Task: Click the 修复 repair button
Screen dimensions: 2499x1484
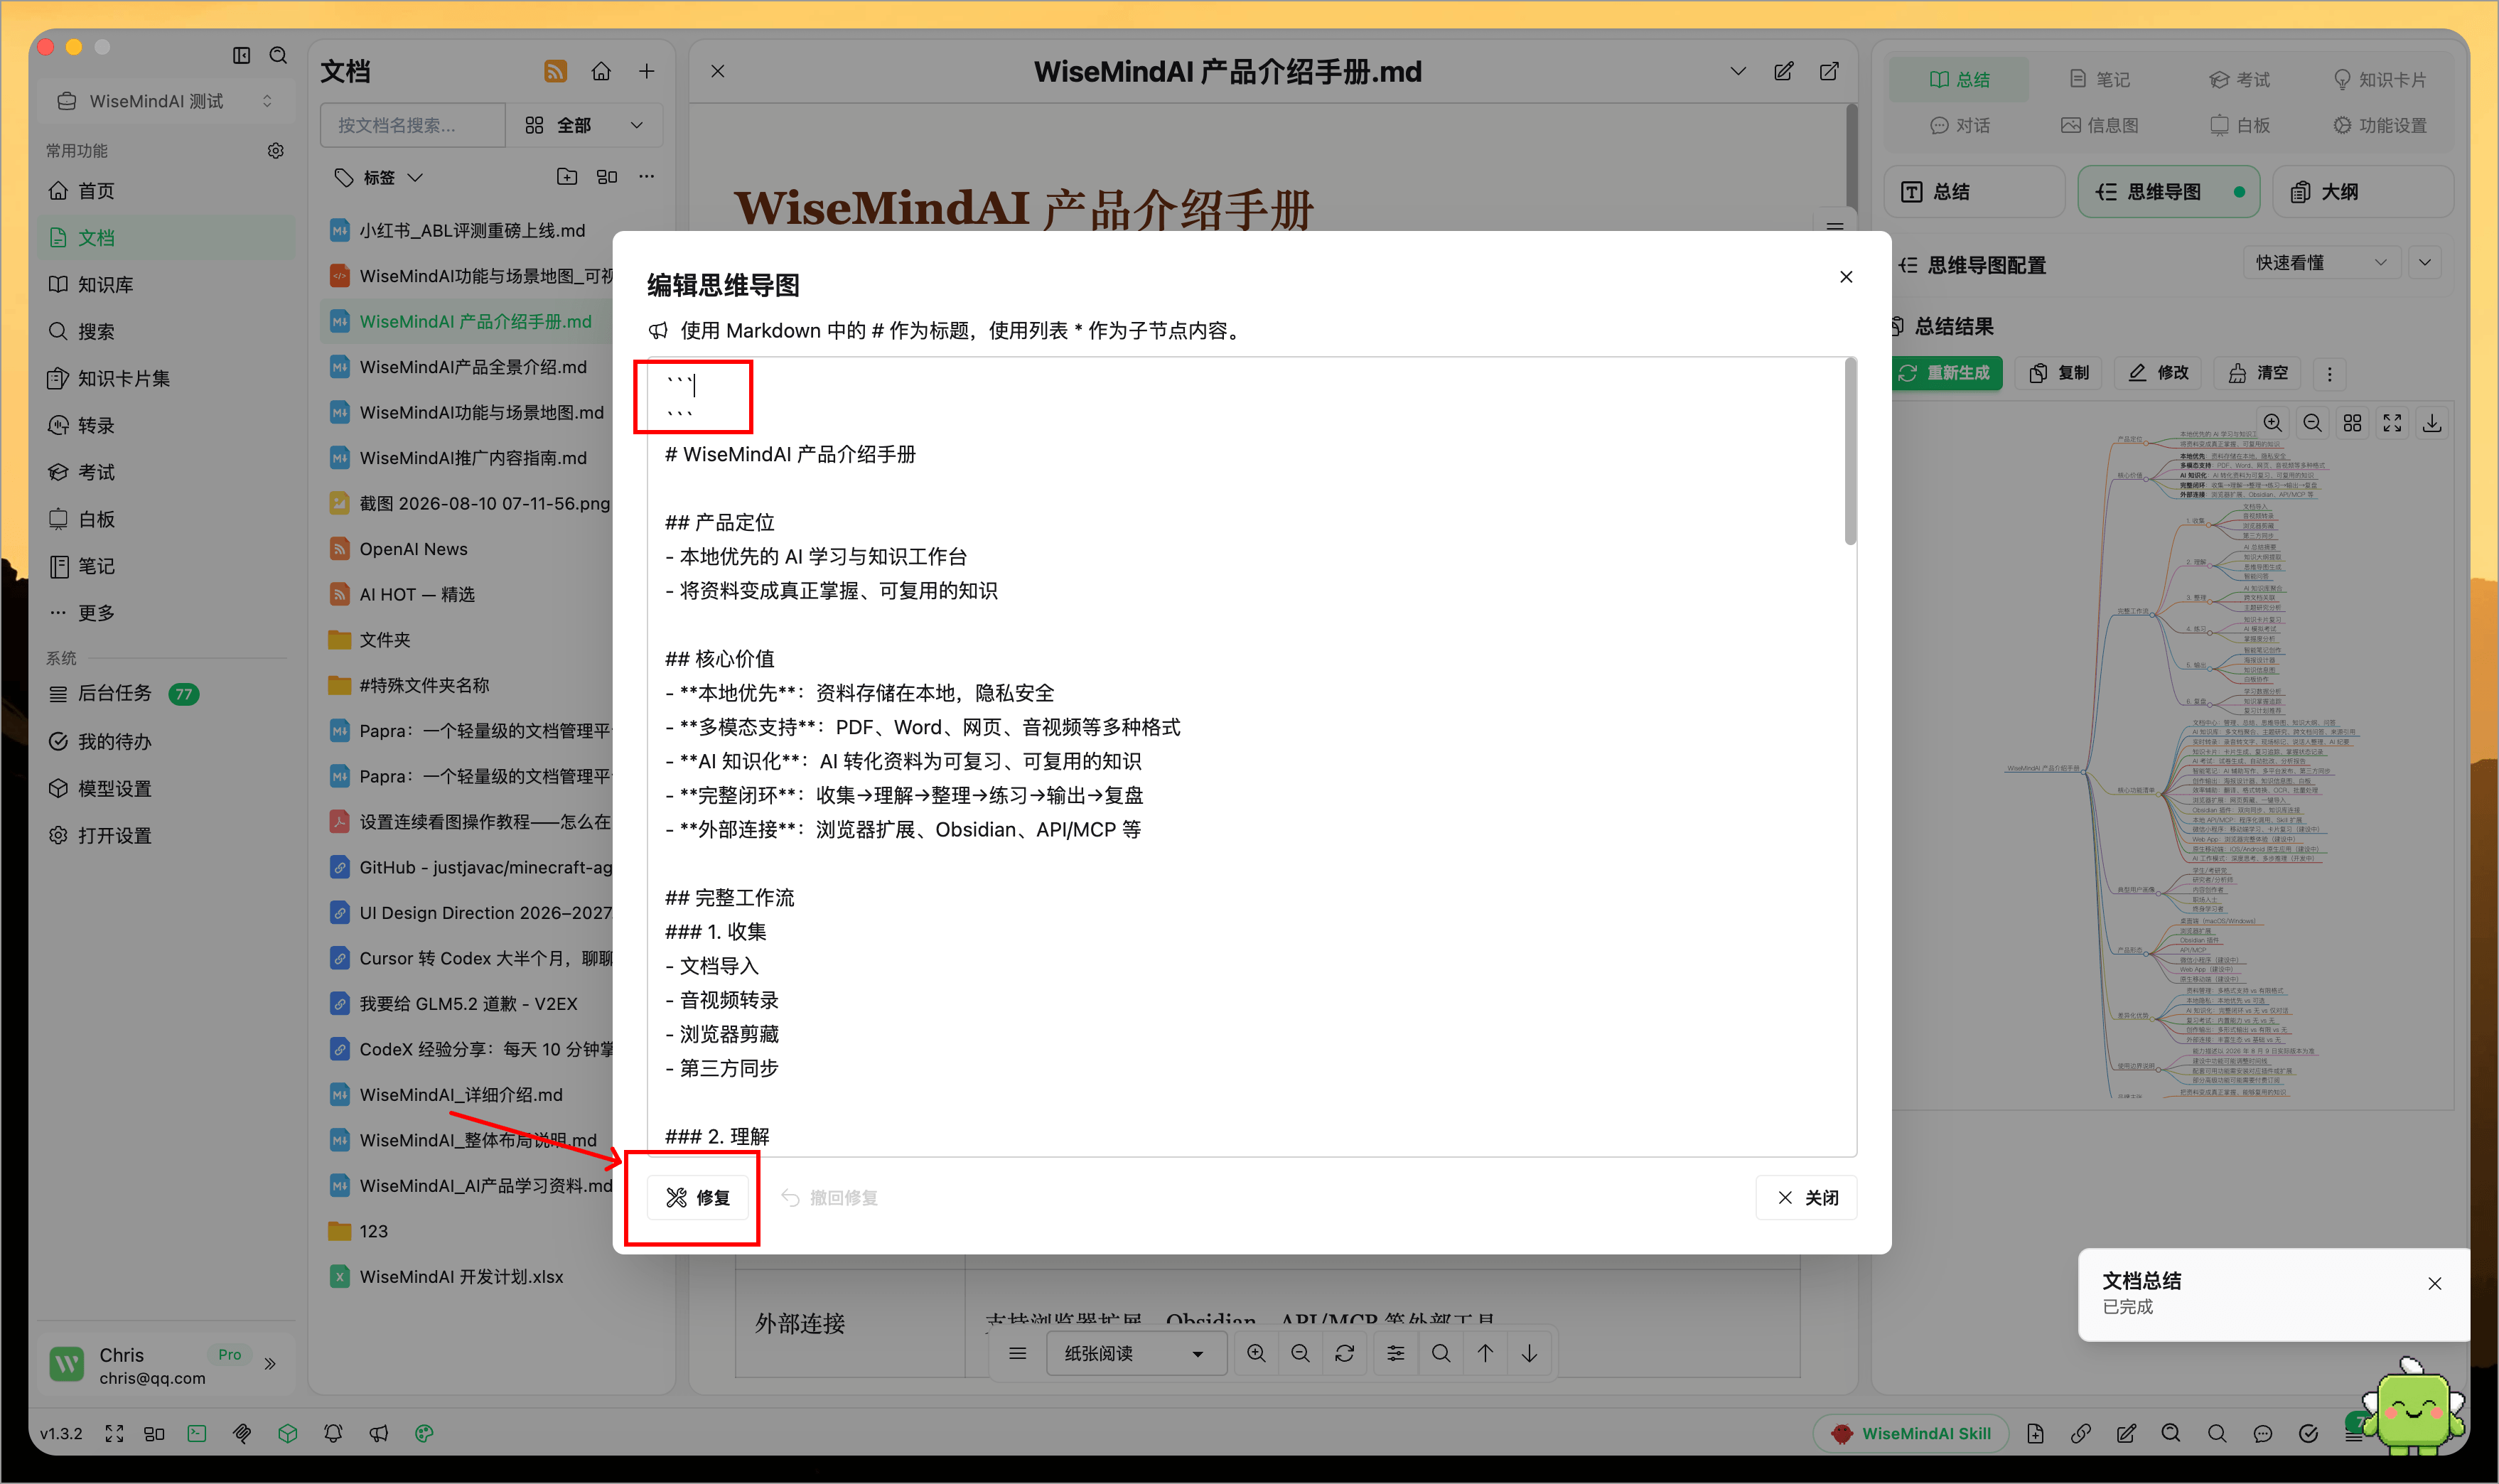Action: tap(697, 1197)
